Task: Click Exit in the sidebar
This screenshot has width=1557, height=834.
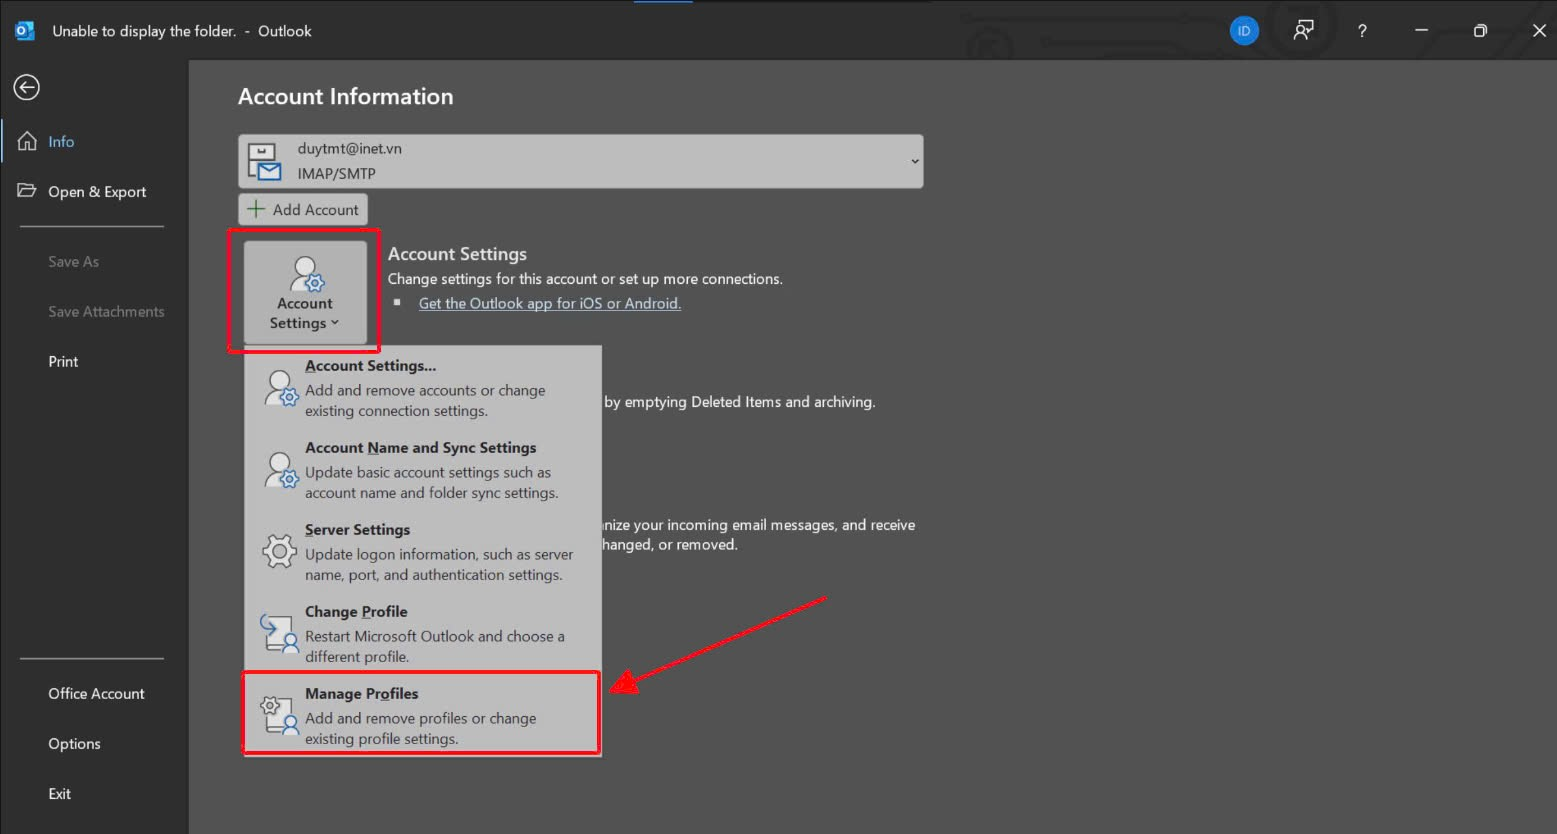Action: pyautogui.click(x=60, y=794)
